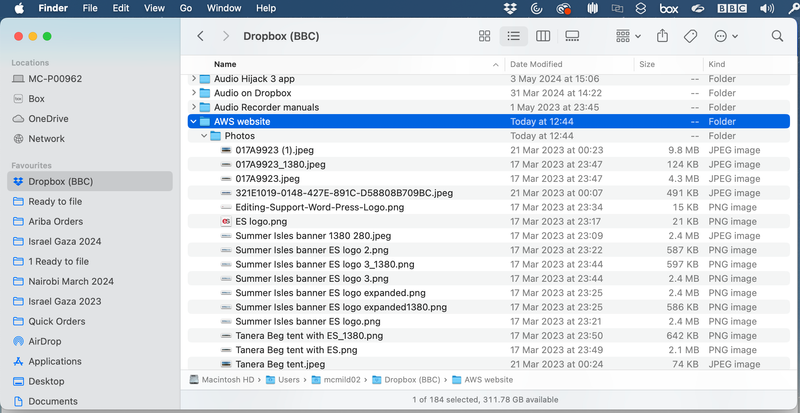Image resolution: width=800 pixels, height=413 pixels.
Task: Go back with the left chevron button
Action: tap(201, 36)
